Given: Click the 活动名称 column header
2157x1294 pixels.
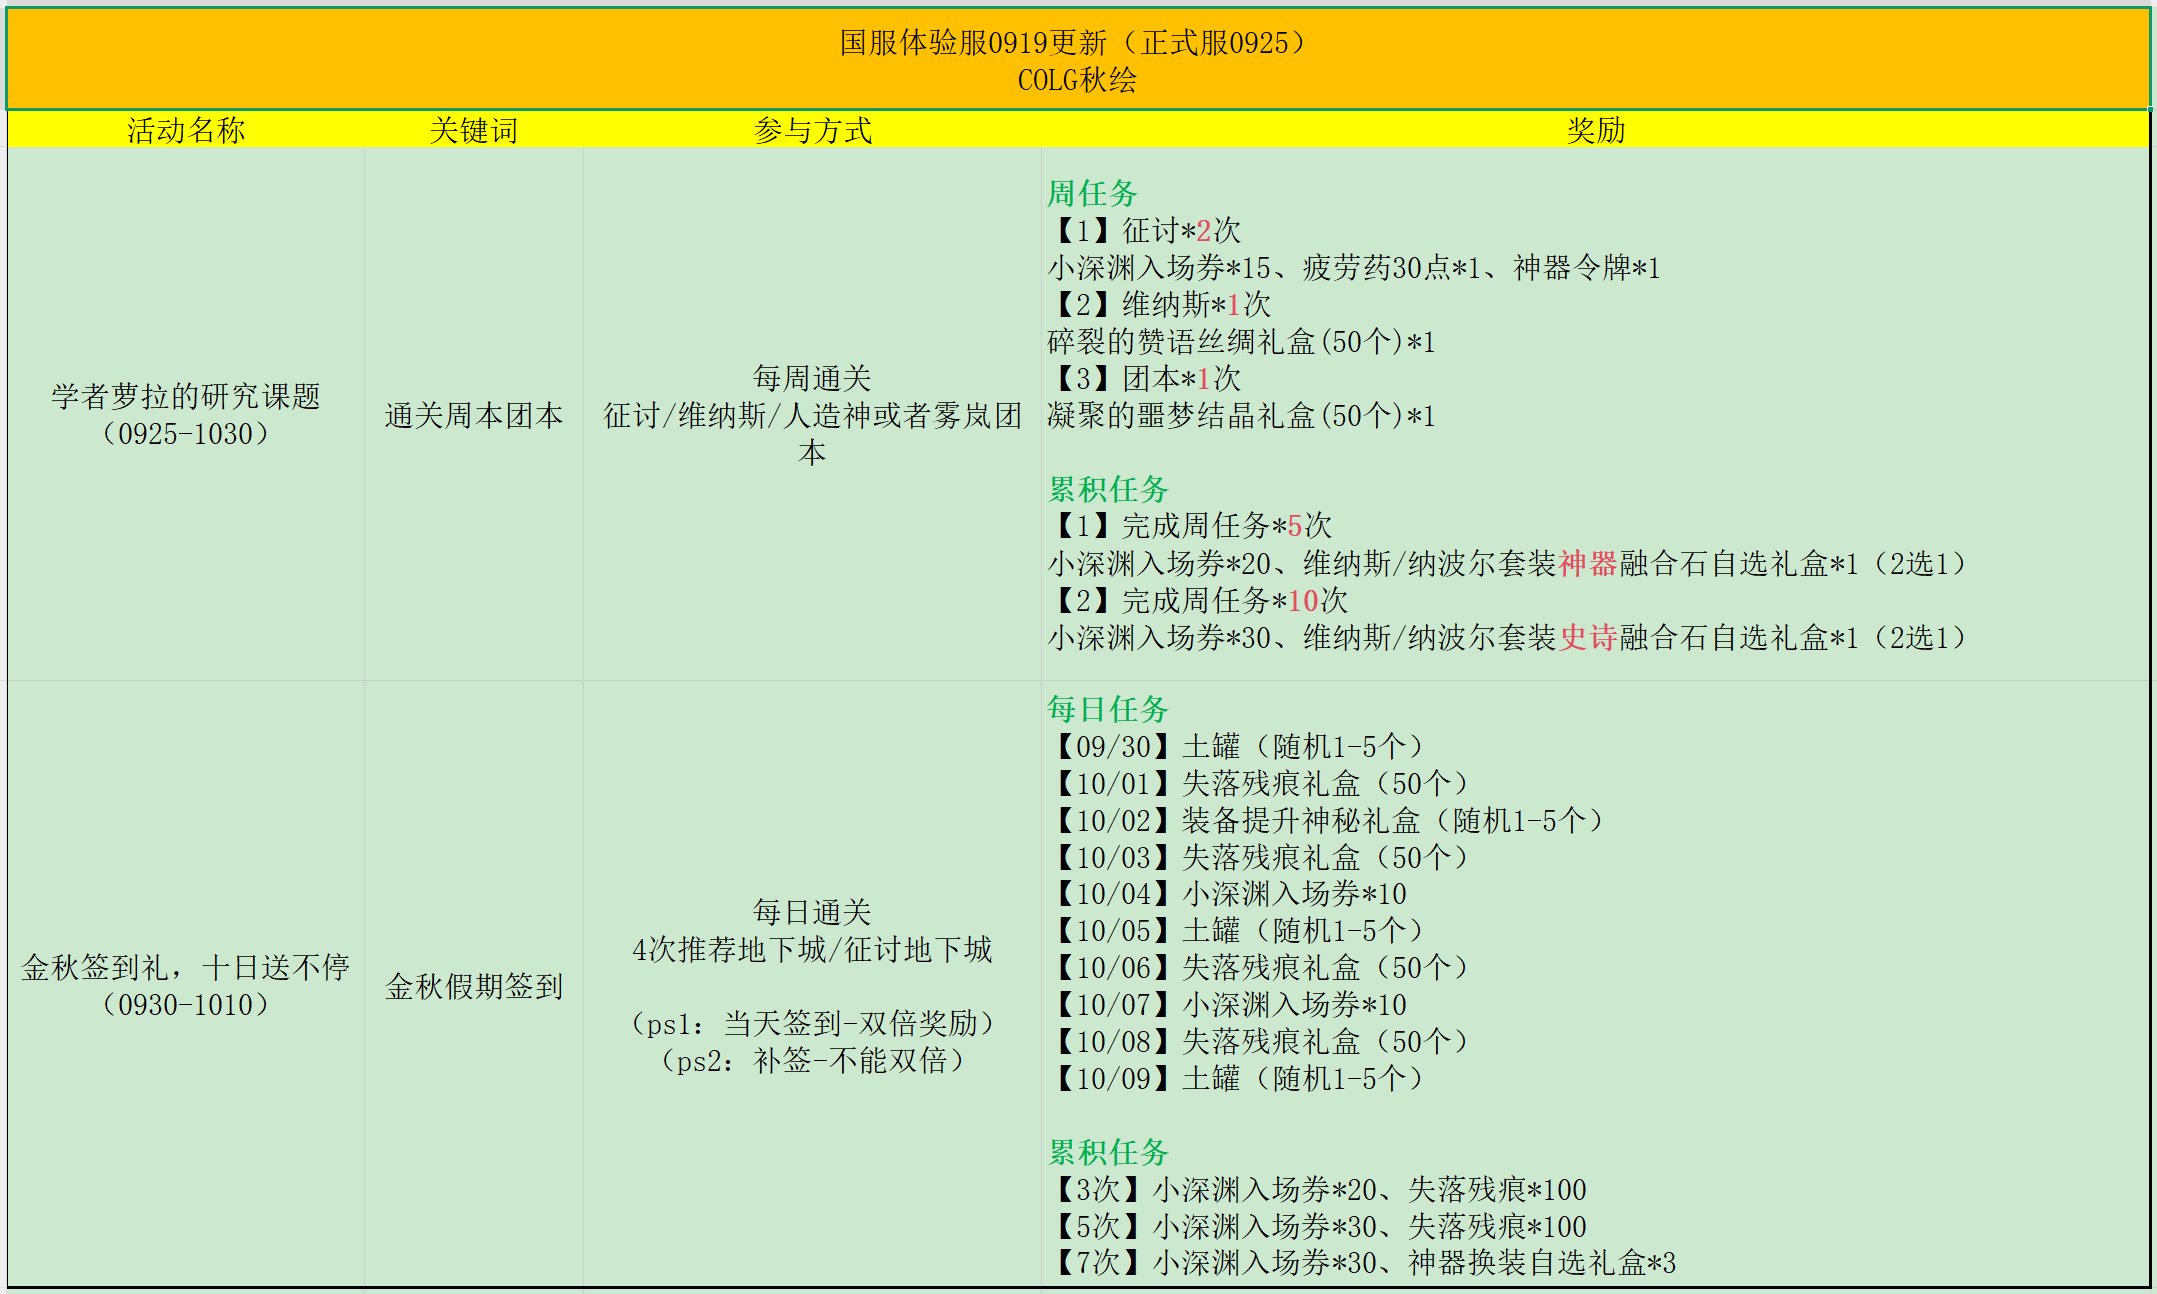Looking at the screenshot, I should pos(186,130).
